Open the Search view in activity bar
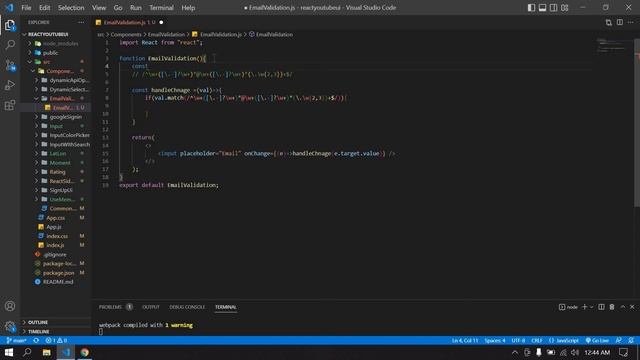The width and height of the screenshot is (640, 360). pos(10,44)
